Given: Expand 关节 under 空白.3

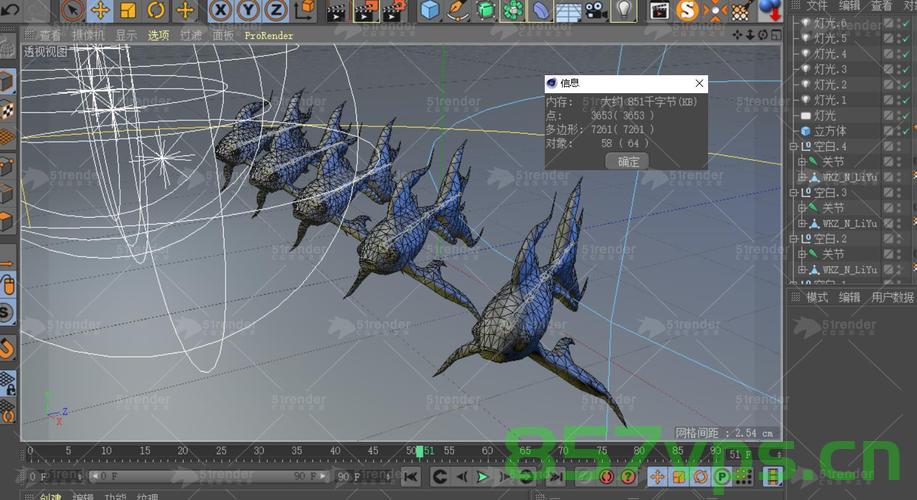Looking at the screenshot, I should 802,208.
